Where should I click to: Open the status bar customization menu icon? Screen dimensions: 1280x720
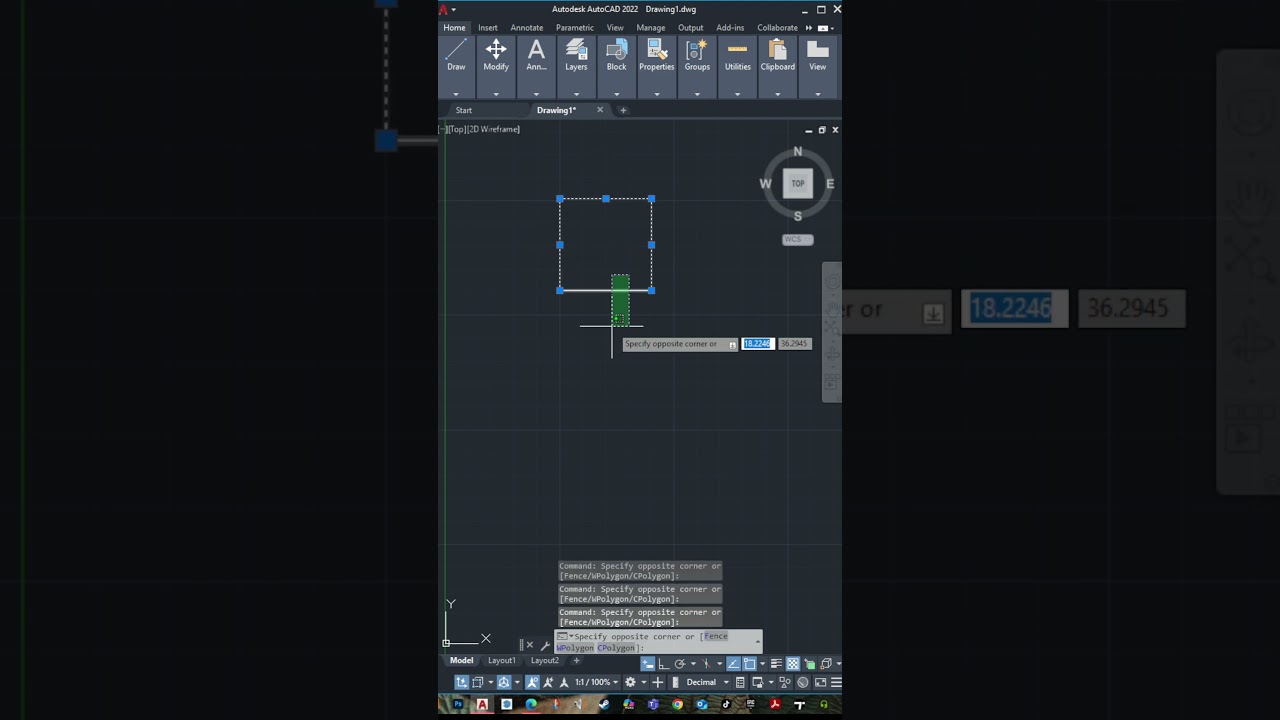tap(836, 682)
